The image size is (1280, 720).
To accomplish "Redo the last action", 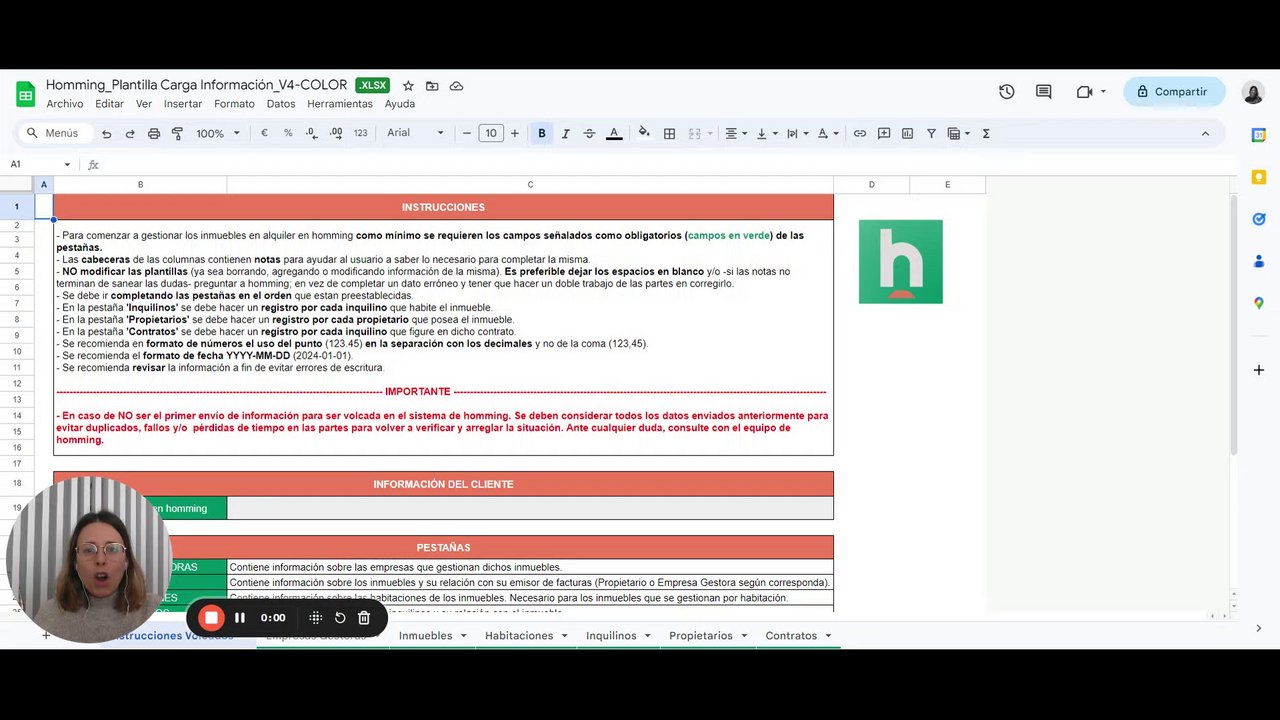I will click(130, 133).
